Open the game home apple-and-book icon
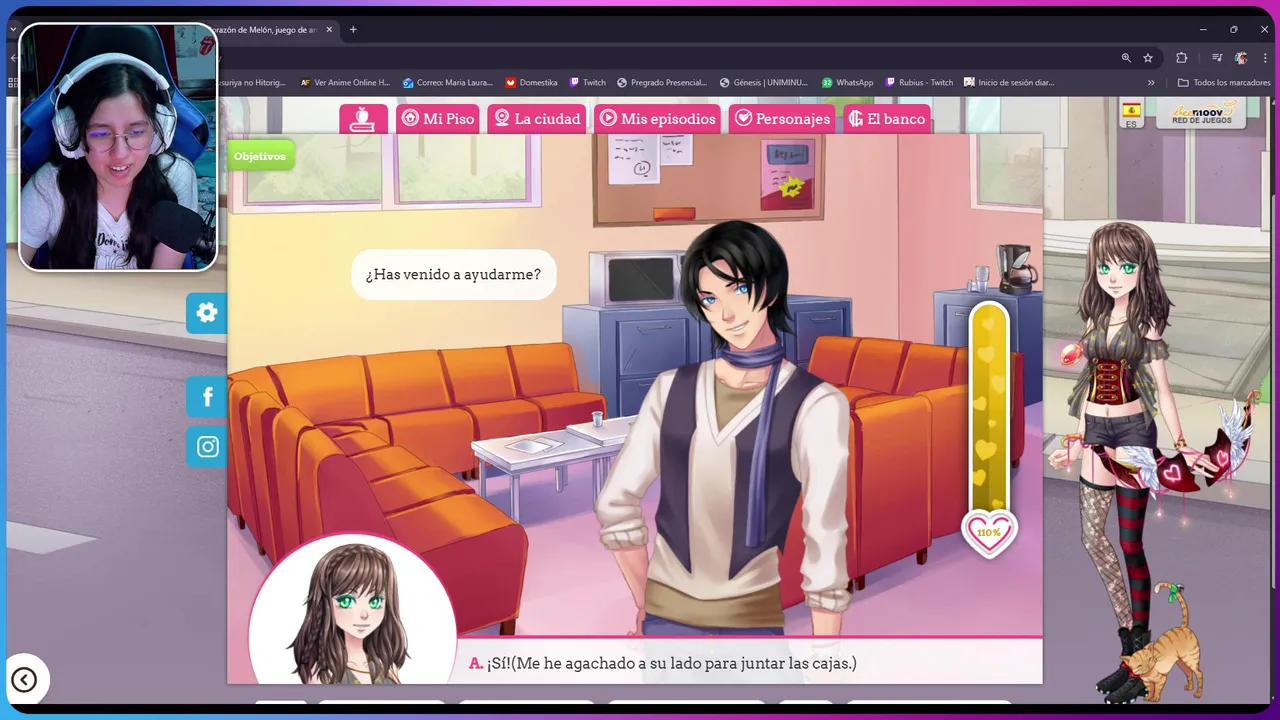1280x720 pixels. [x=363, y=118]
